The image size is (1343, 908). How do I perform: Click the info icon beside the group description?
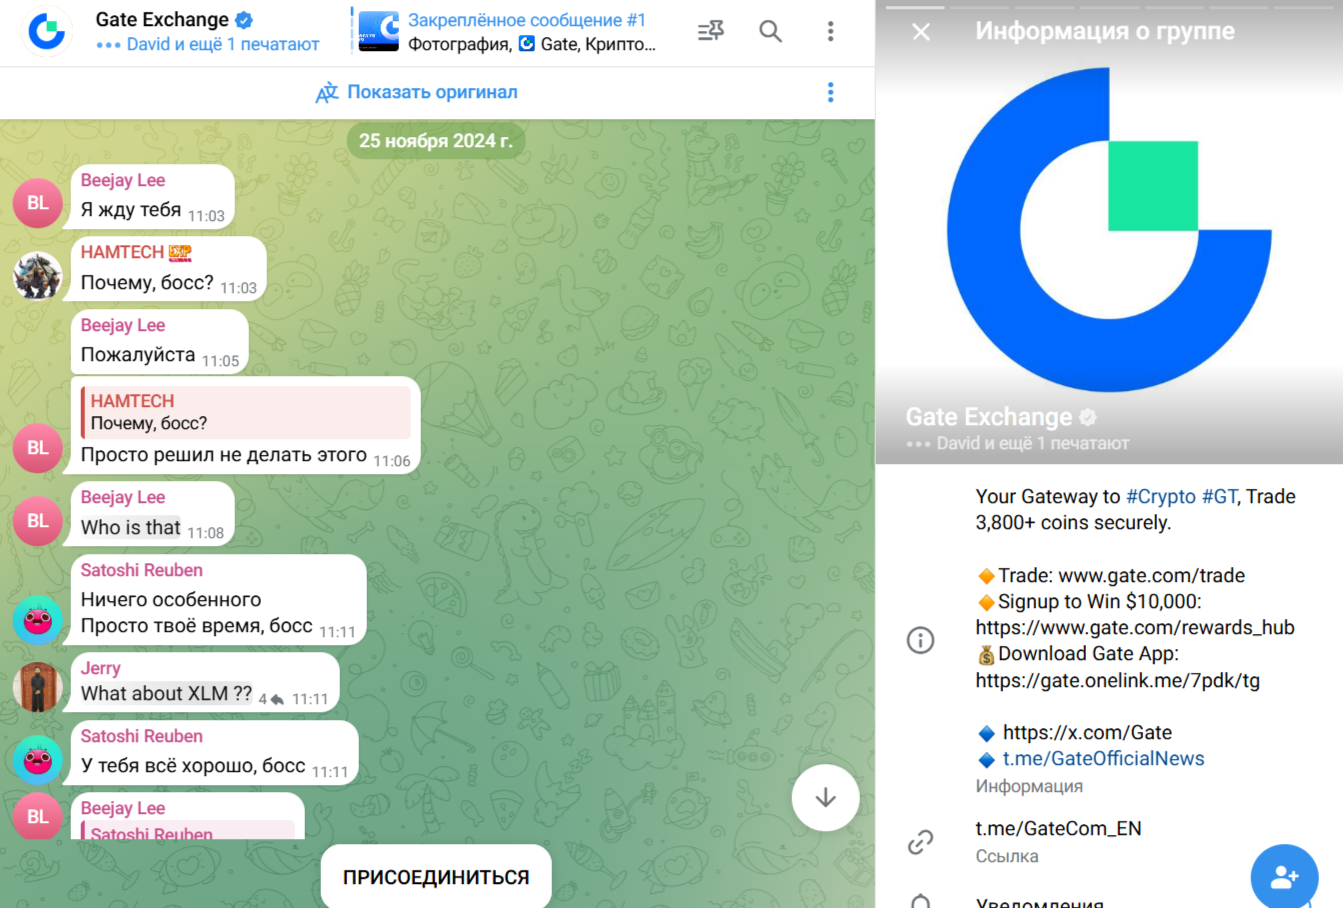920,640
